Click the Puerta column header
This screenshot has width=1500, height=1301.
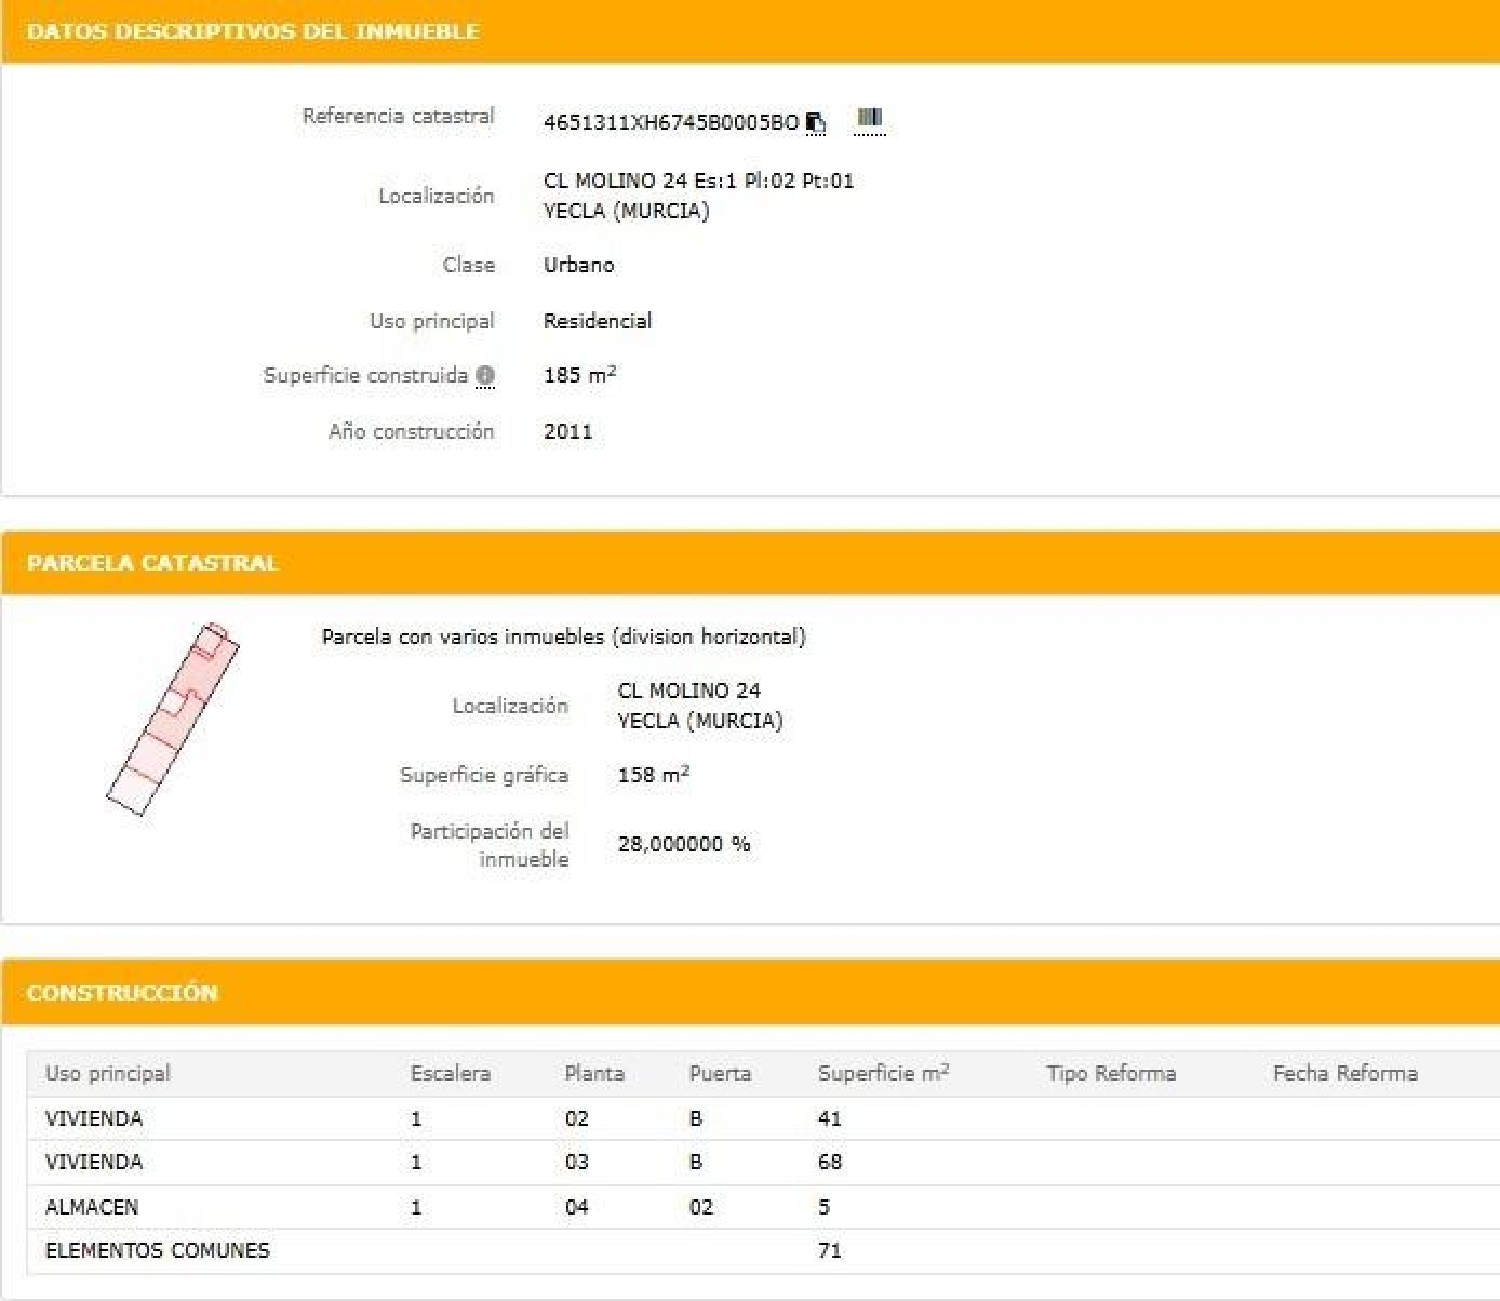click(719, 1074)
